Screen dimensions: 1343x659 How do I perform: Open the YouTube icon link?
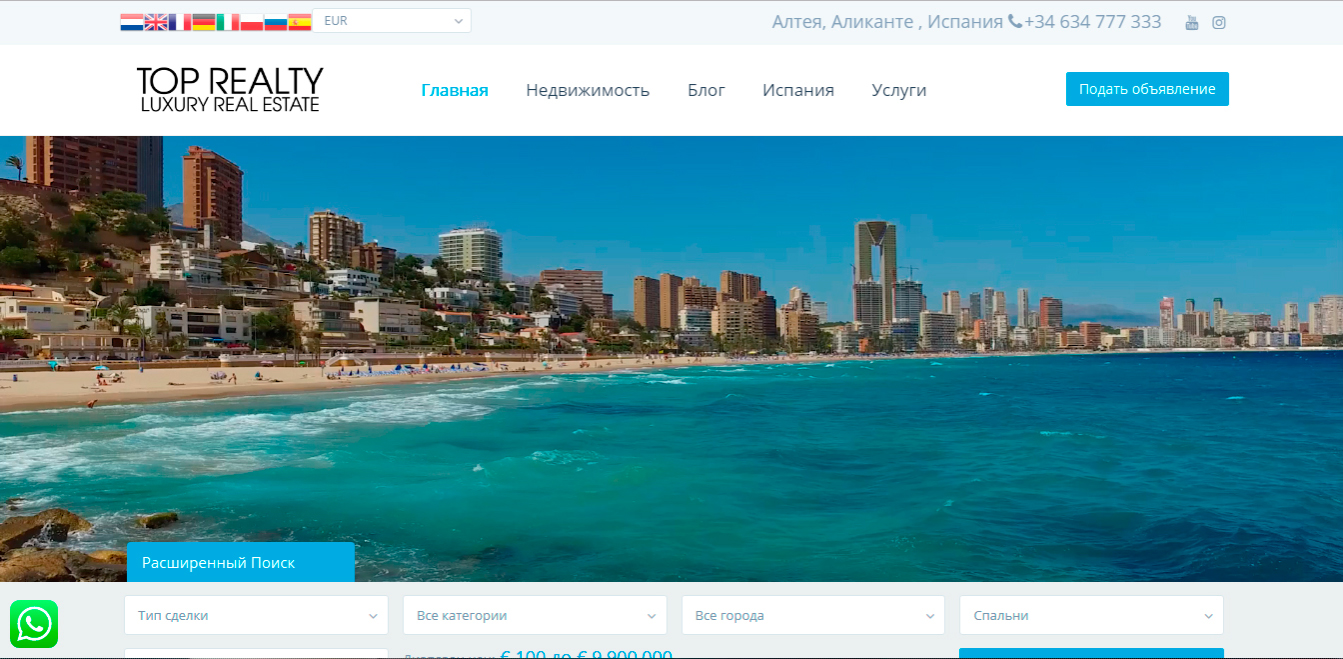click(1191, 23)
